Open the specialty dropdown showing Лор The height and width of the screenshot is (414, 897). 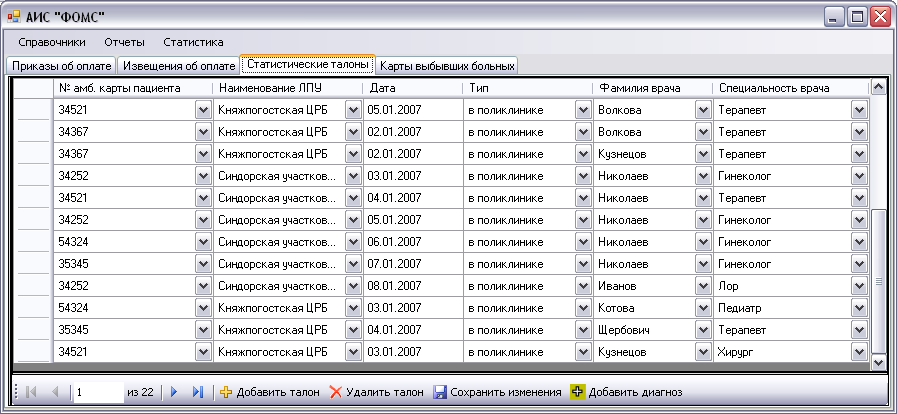[859, 286]
